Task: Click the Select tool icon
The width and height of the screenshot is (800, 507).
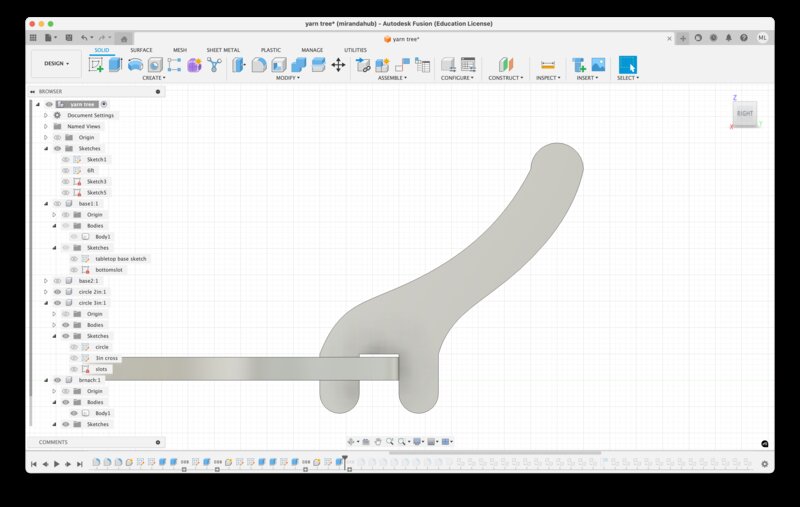Action: 627,64
